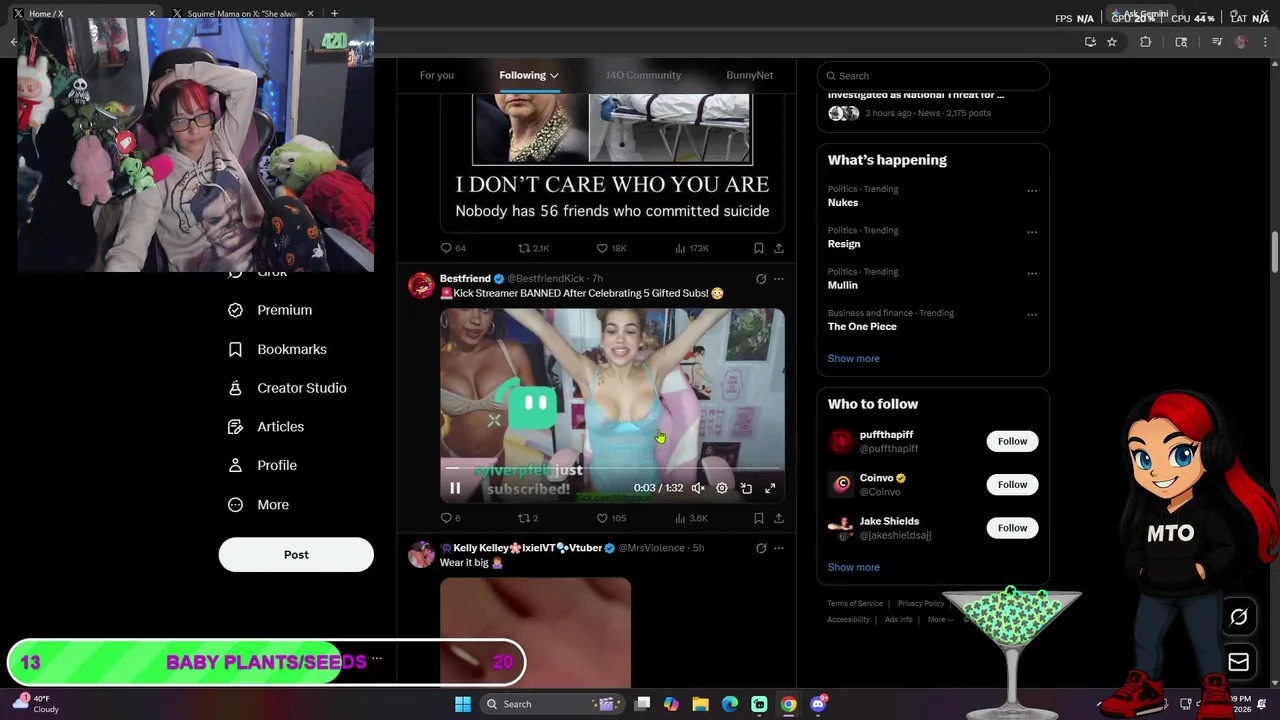
Task: Switch to the BunnyNet tab
Action: (749, 75)
